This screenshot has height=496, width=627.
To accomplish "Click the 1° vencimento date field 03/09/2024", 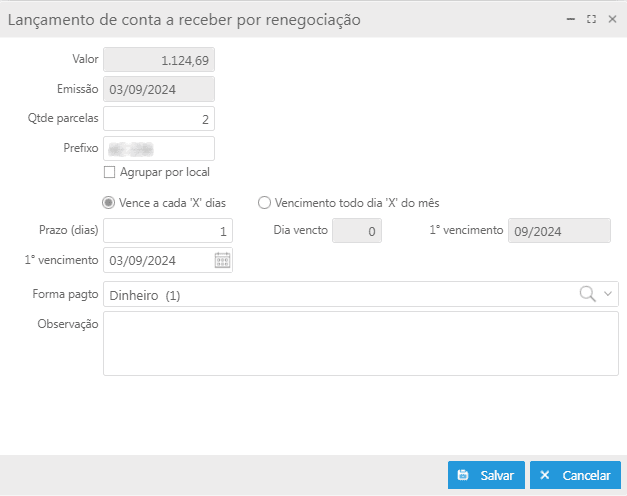I will [x=155, y=261].
